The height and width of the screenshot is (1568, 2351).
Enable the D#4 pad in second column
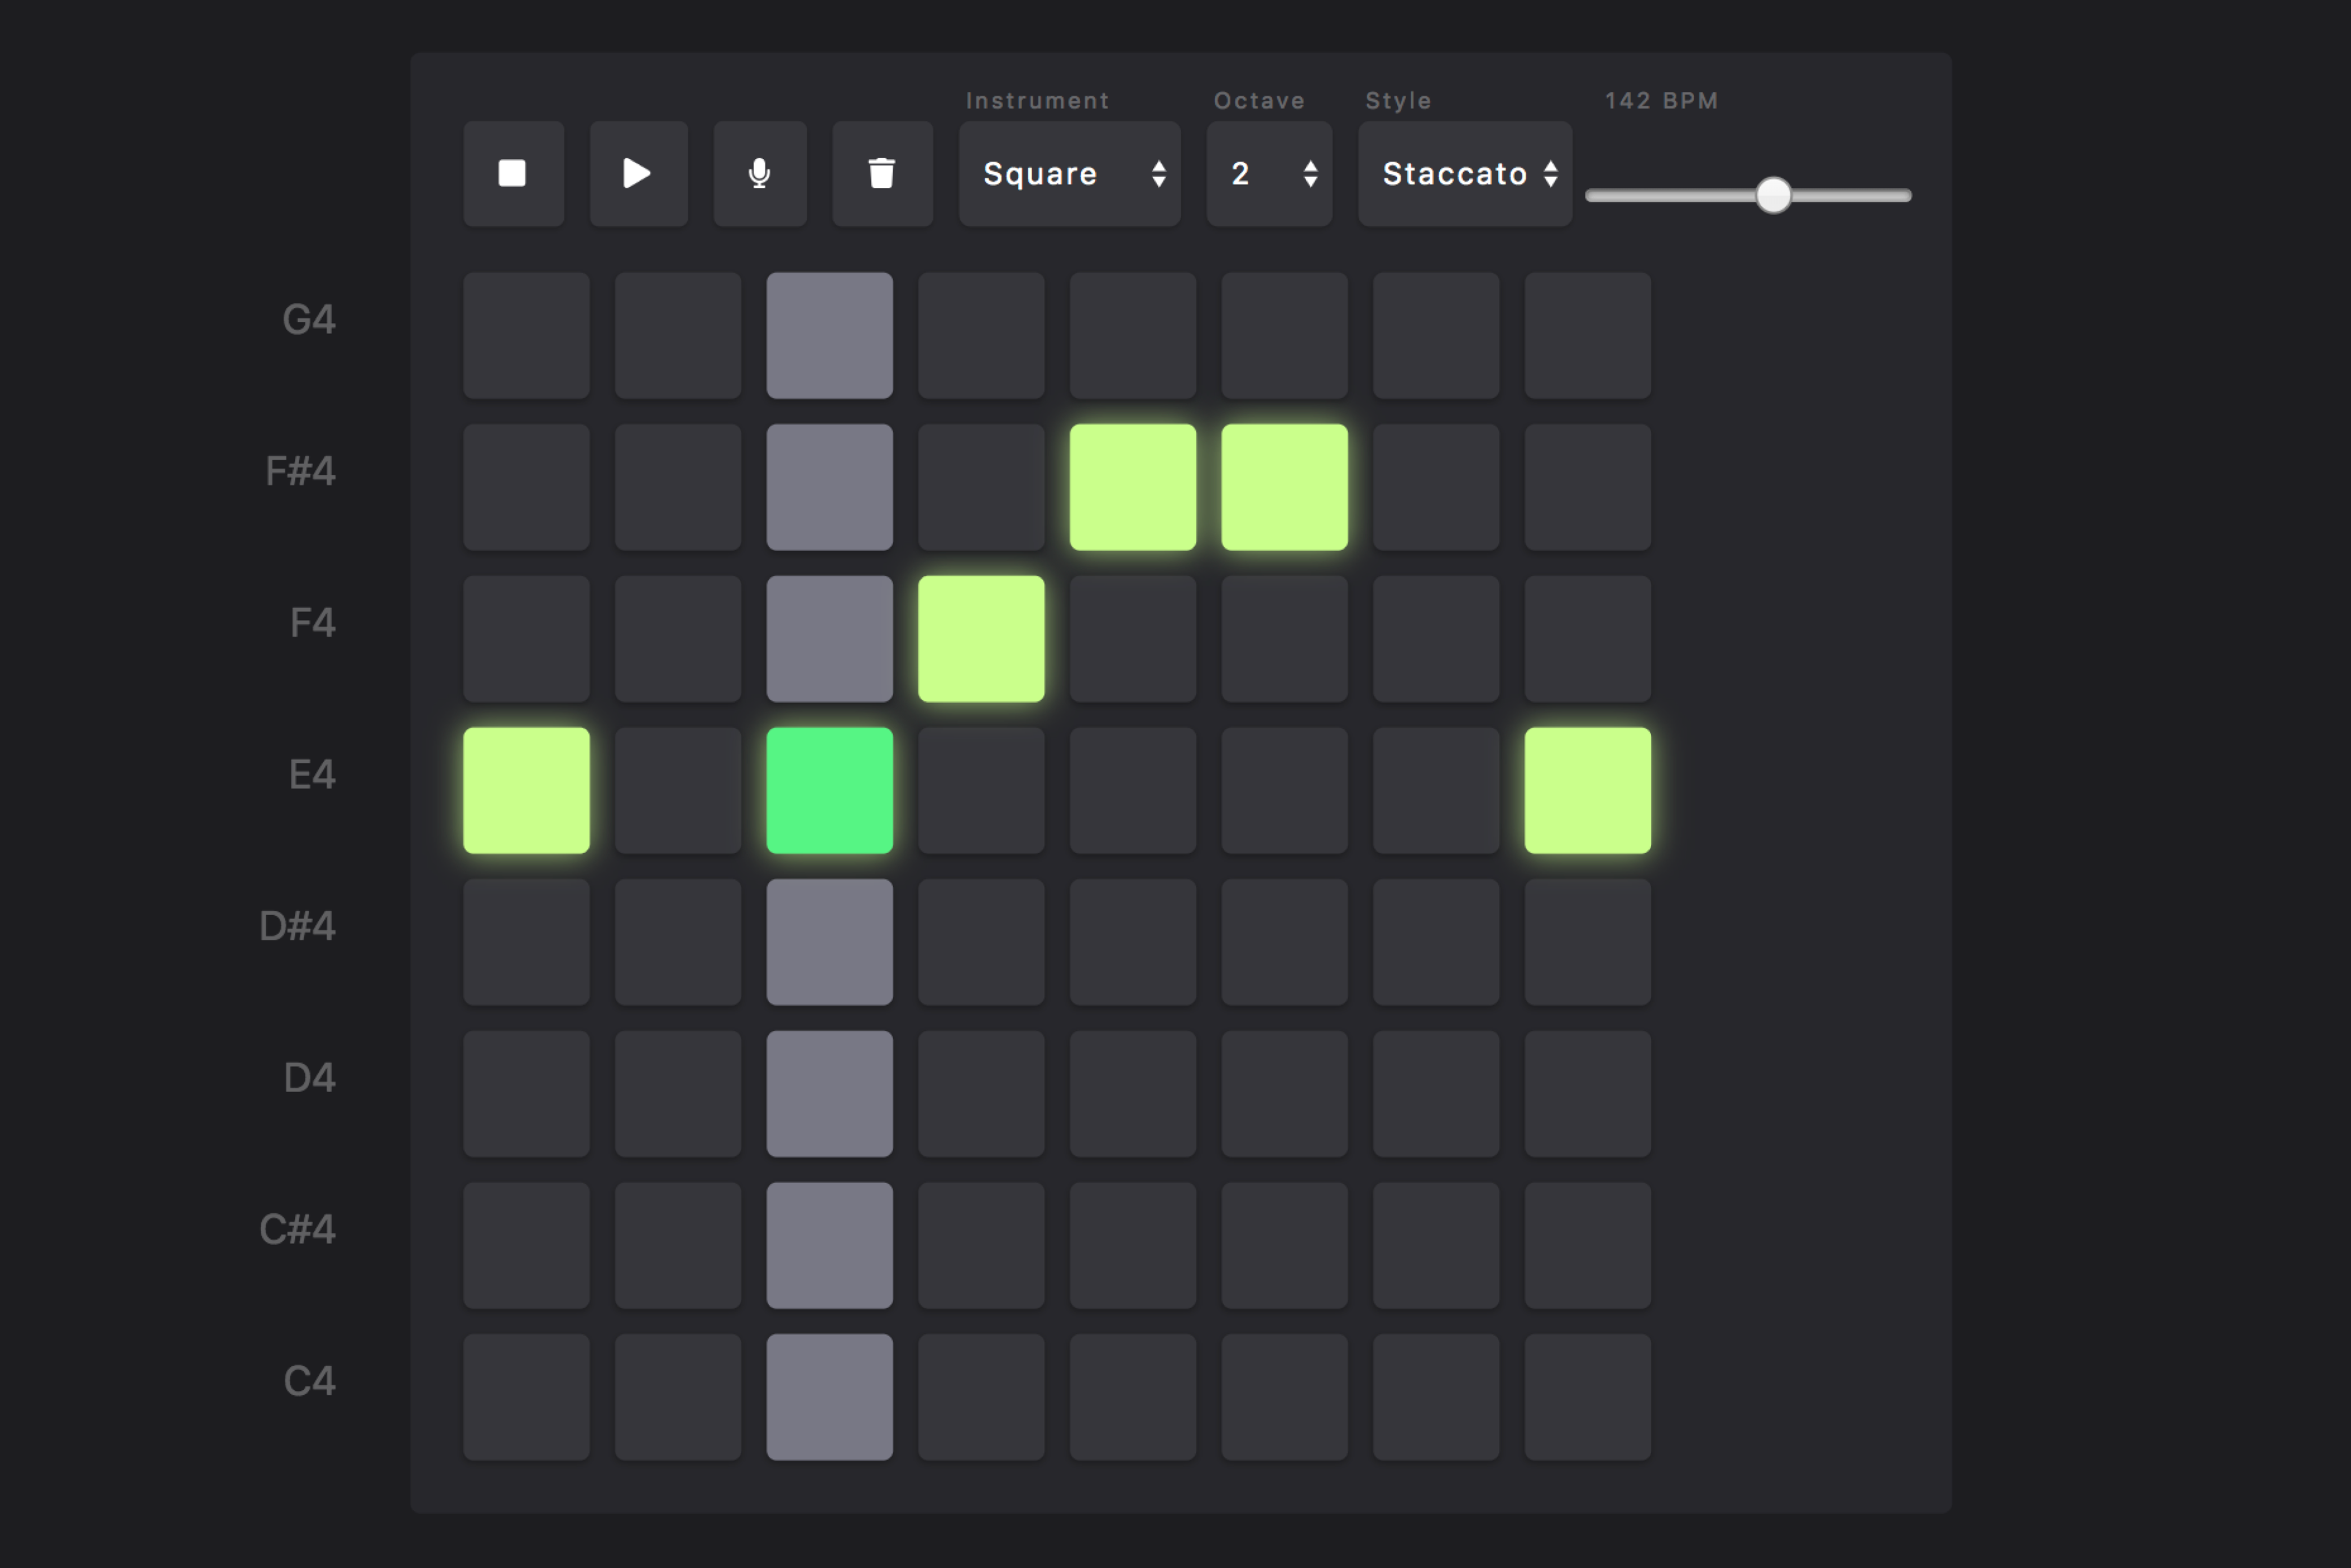coord(678,942)
